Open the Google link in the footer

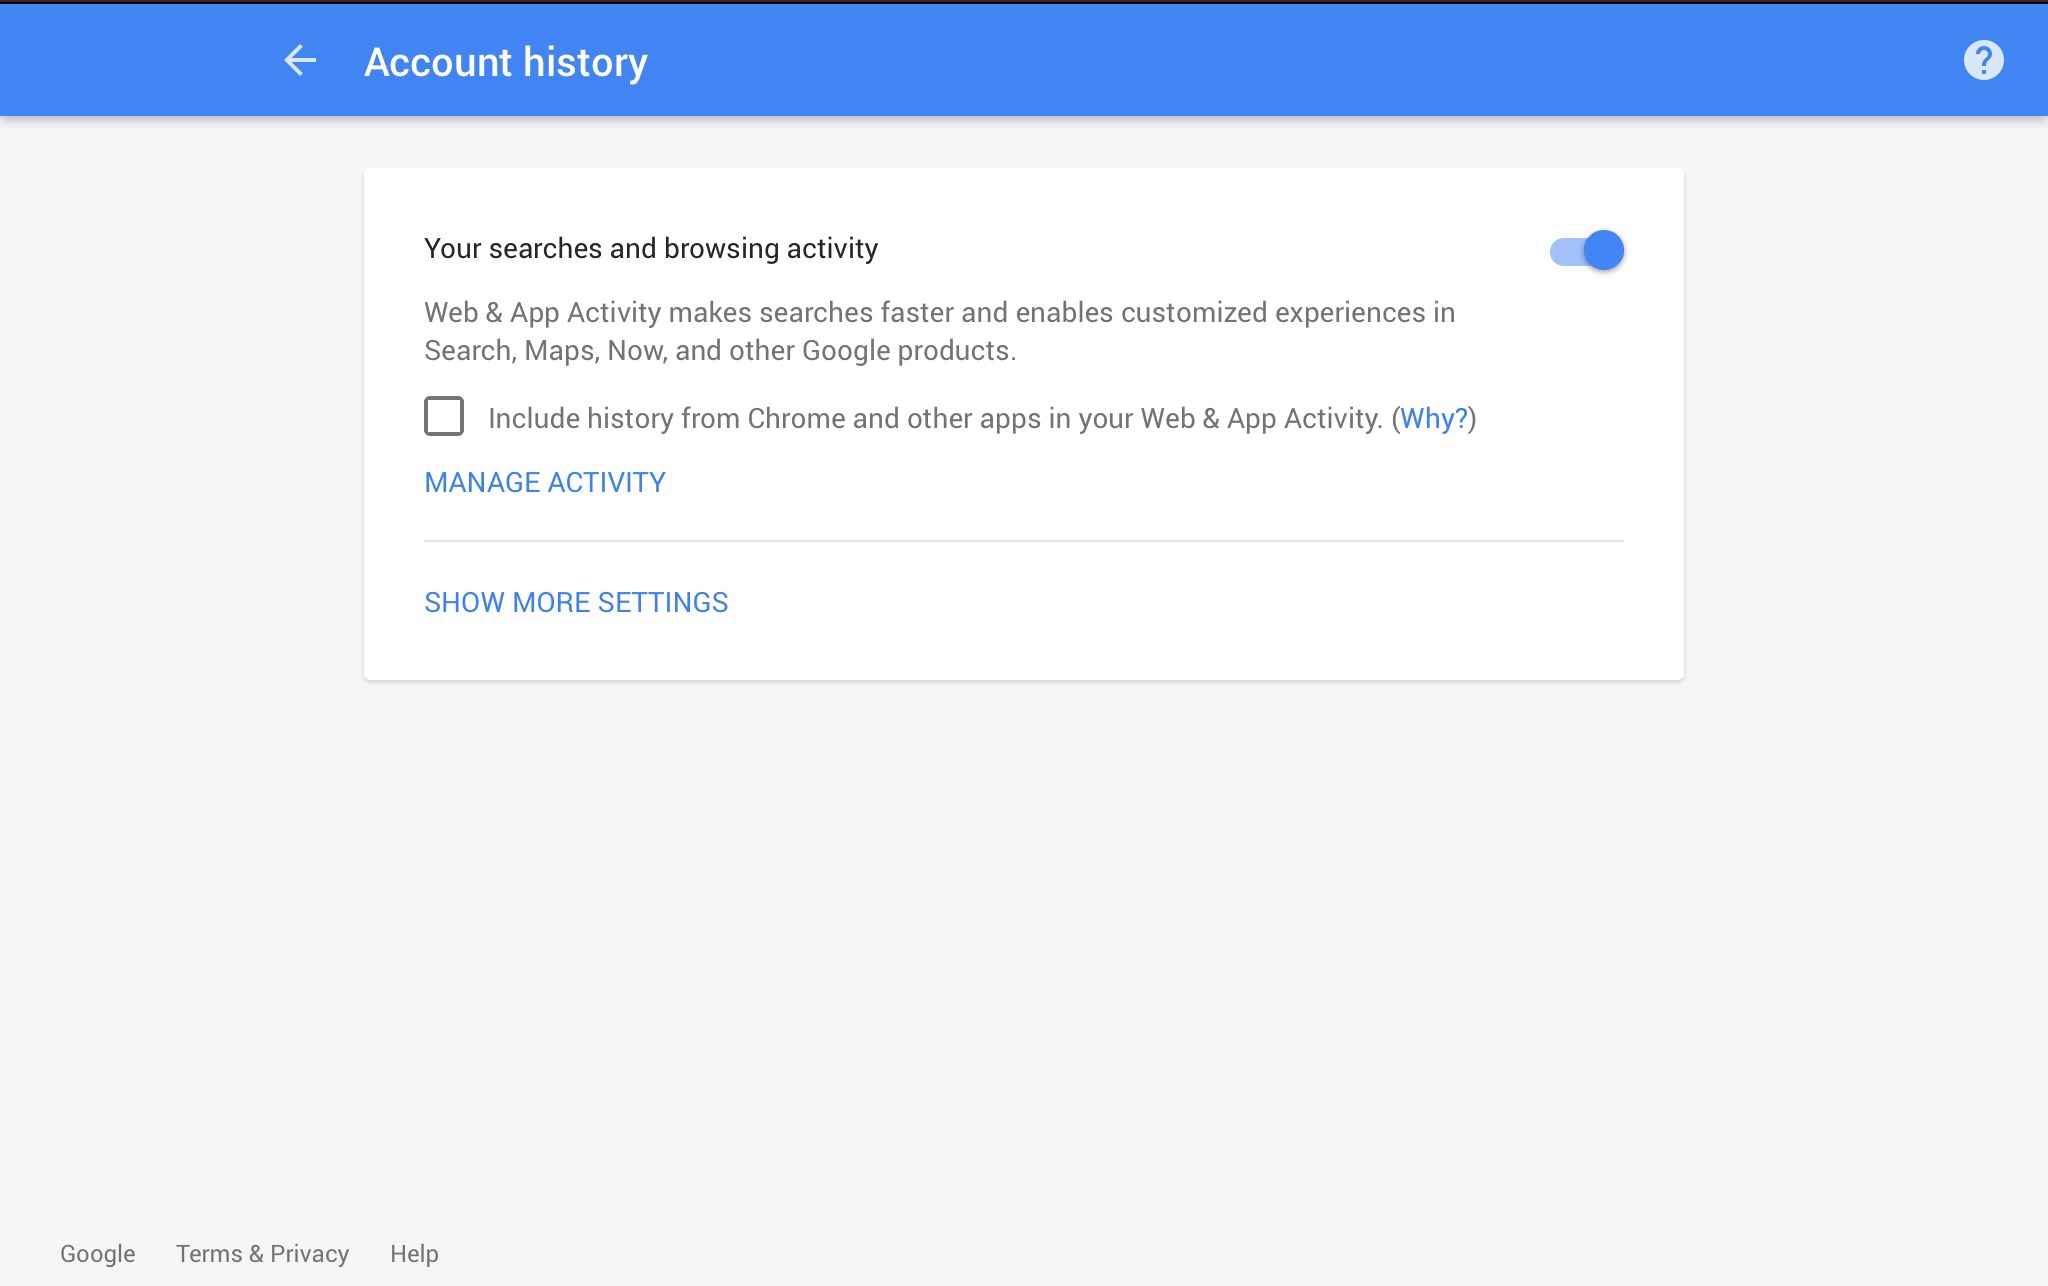97,1253
